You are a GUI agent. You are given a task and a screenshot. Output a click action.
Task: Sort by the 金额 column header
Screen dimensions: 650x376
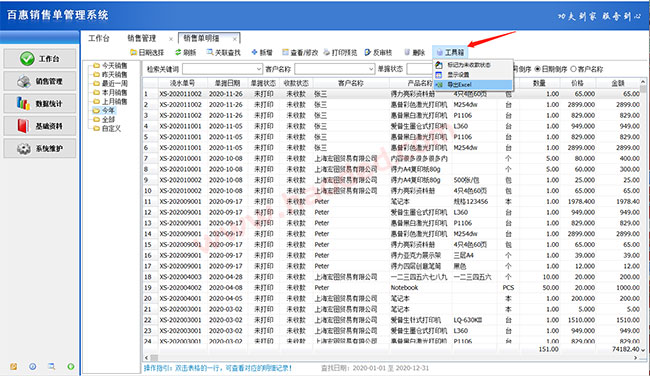618,83
